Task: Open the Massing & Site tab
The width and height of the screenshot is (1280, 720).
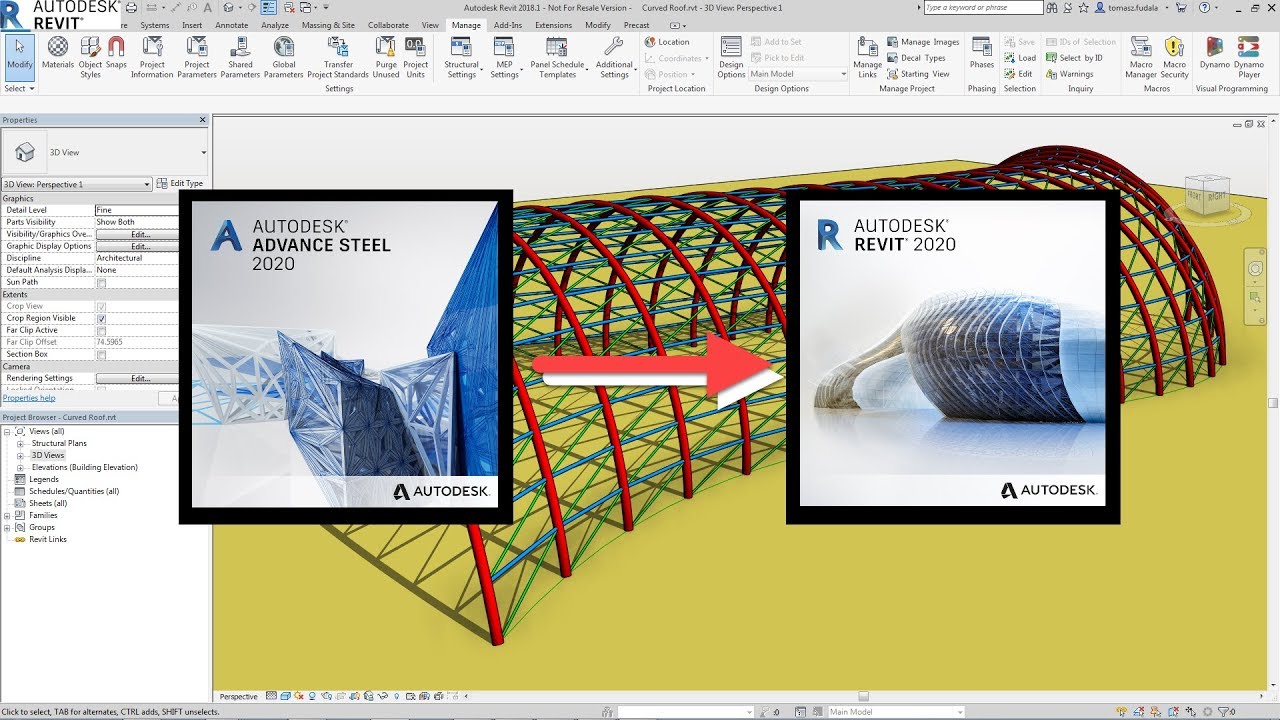Action: (328, 25)
